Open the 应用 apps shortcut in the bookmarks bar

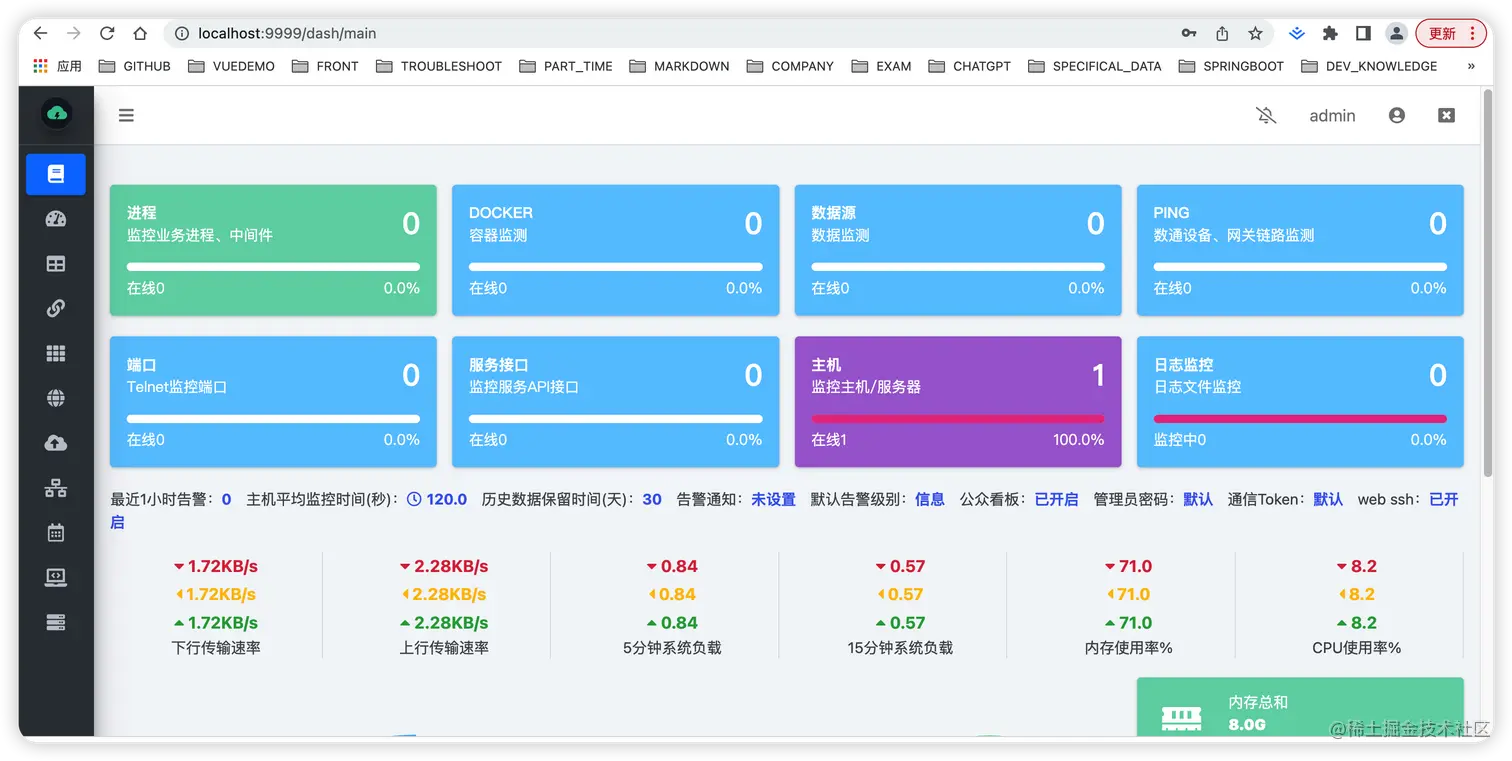coord(57,66)
